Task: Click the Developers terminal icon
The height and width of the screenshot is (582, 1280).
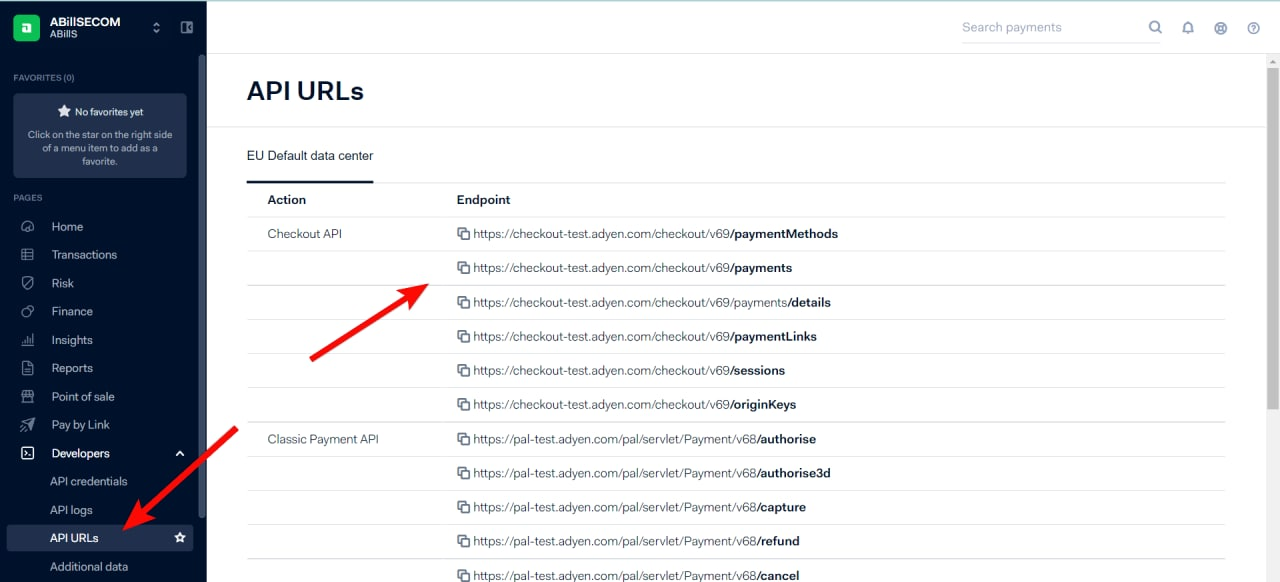Action: pos(28,453)
